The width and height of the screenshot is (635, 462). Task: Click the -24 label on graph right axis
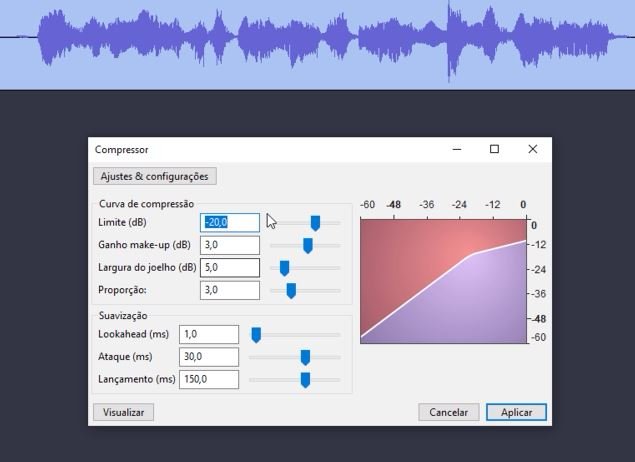point(539,270)
